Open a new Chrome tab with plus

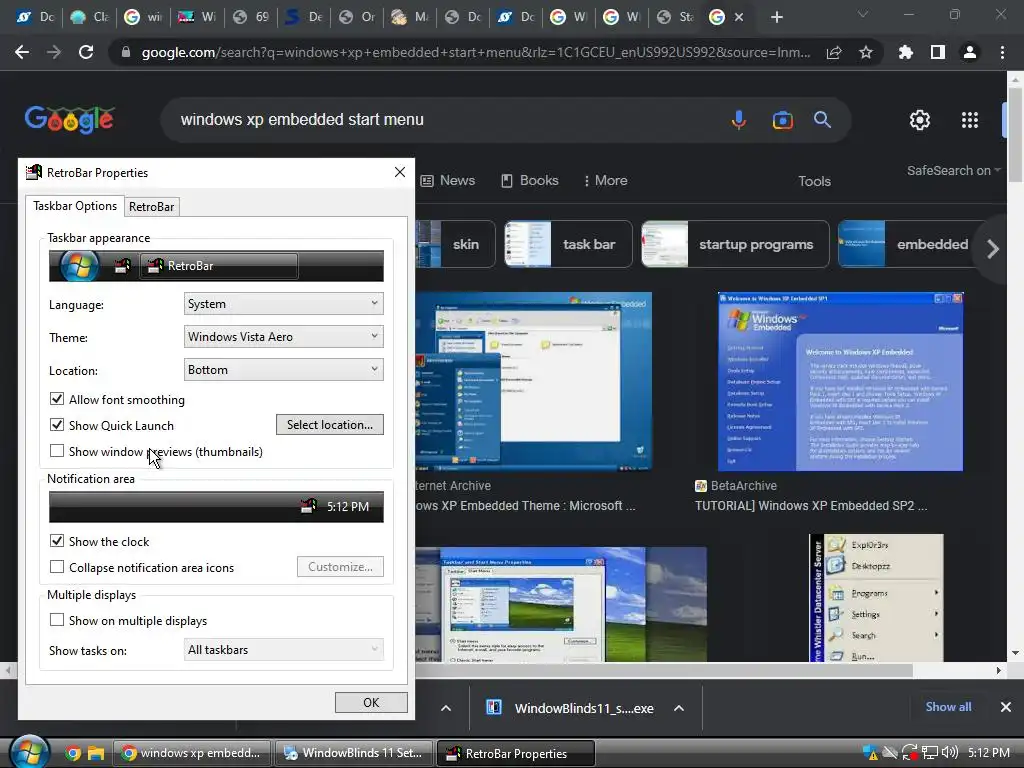click(776, 18)
